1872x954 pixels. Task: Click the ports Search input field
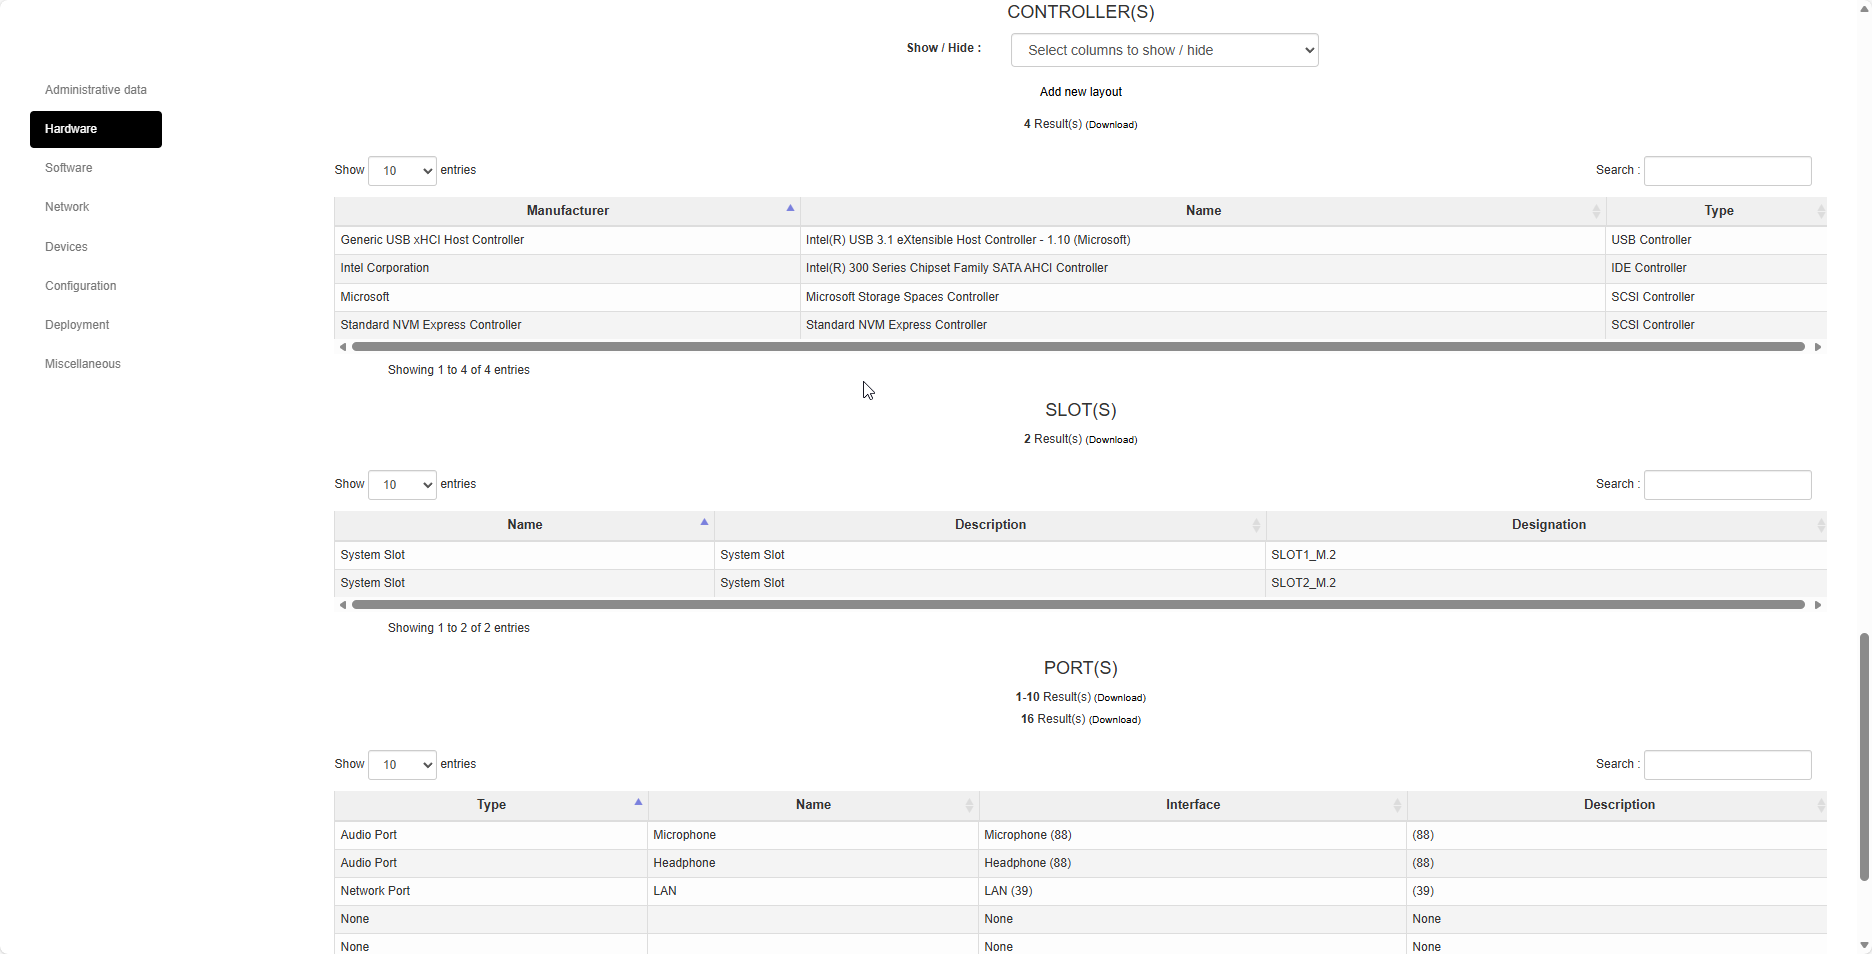[1727, 765]
